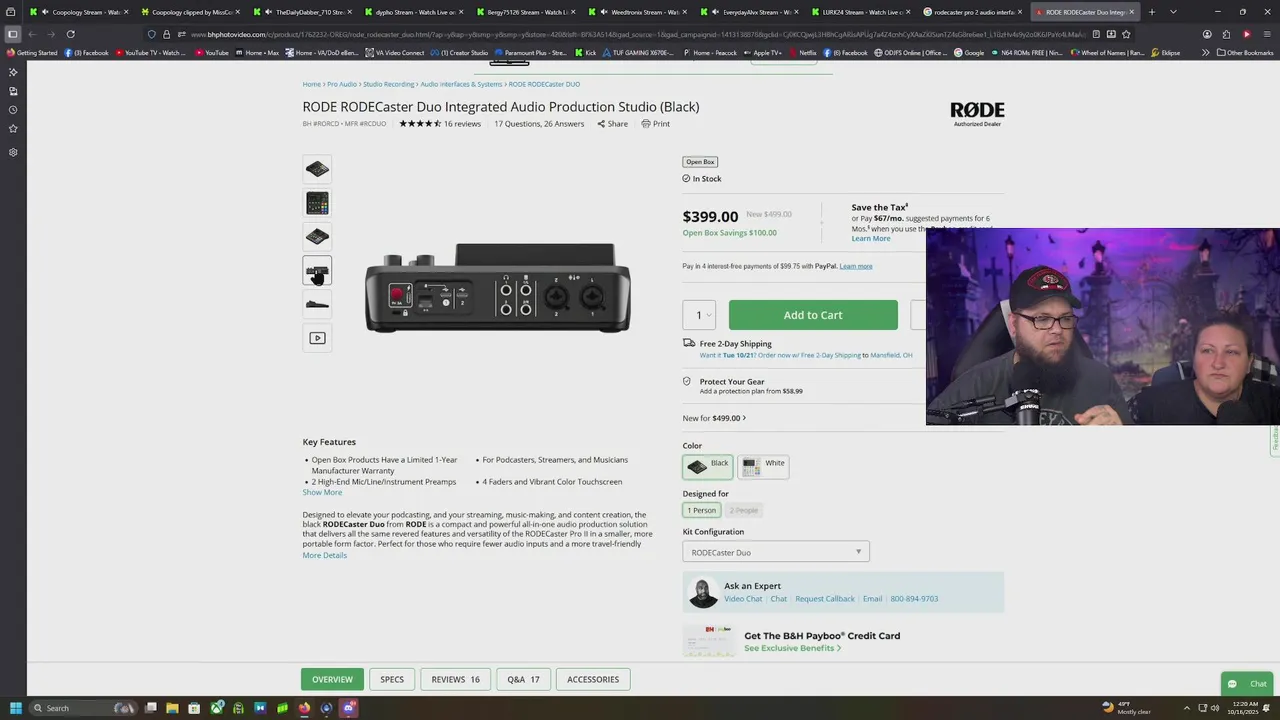The height and width of the screenshot is (720, 1280).
Task: Open the taskbar weather widget
Action: click(x=1126, y=708)
